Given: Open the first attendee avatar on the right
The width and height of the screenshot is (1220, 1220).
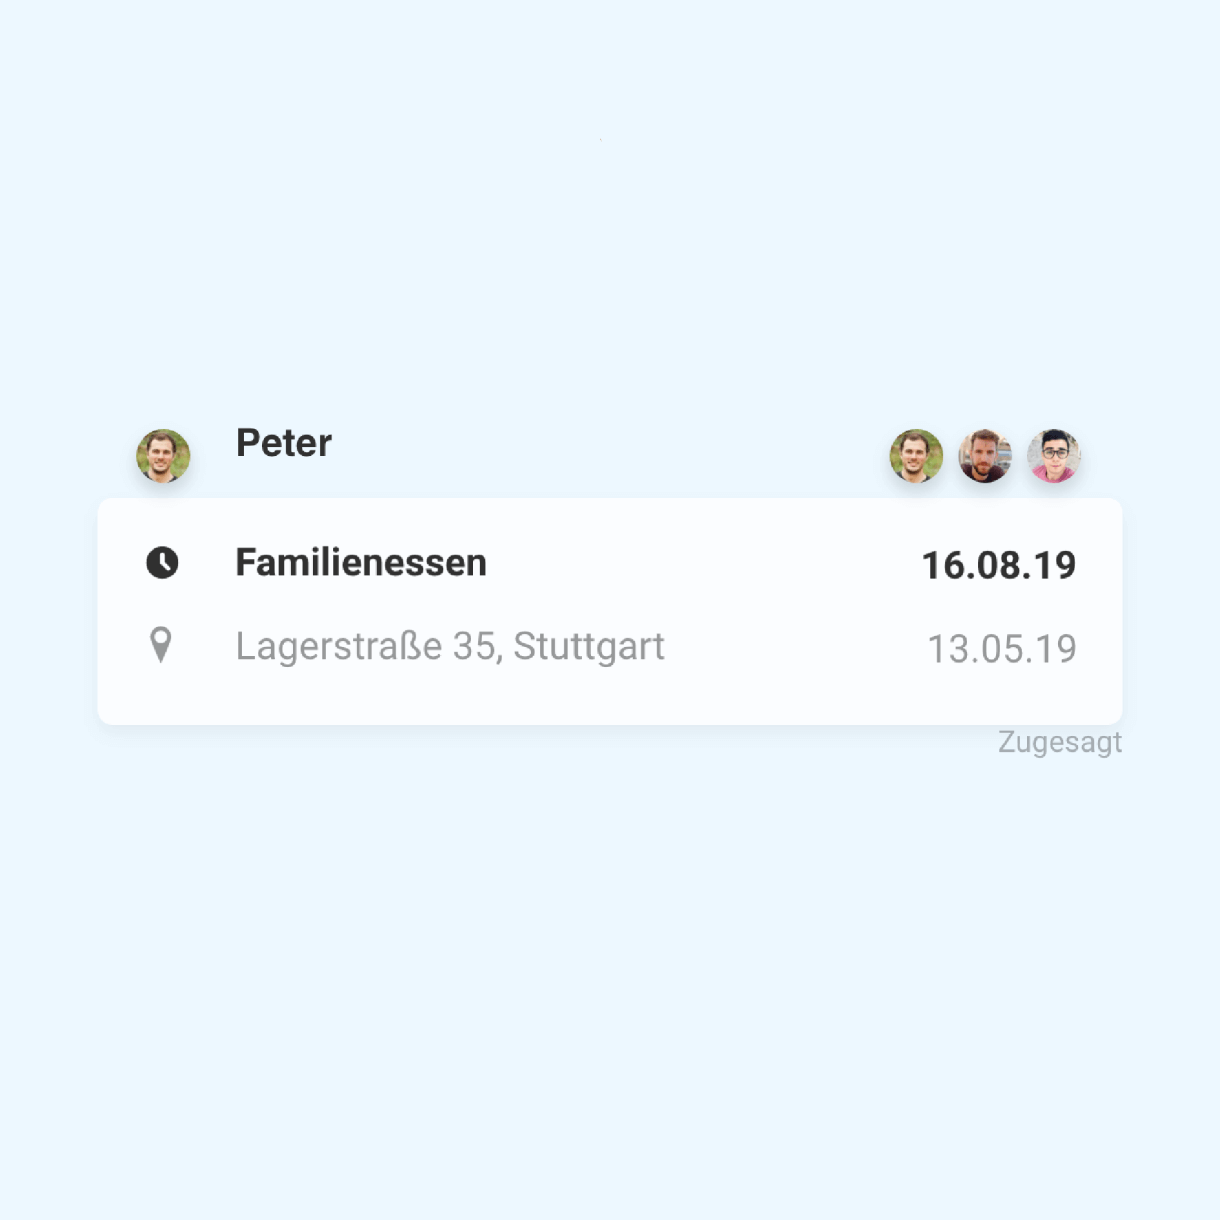Looking at the screenshot, I should tap(916, 456).
